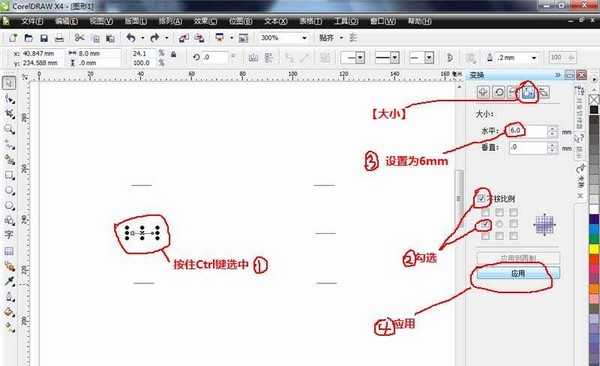Select the Interactive Blend tool
The image size is (600, 366).
pyautogui.click(x=9, y=266)
